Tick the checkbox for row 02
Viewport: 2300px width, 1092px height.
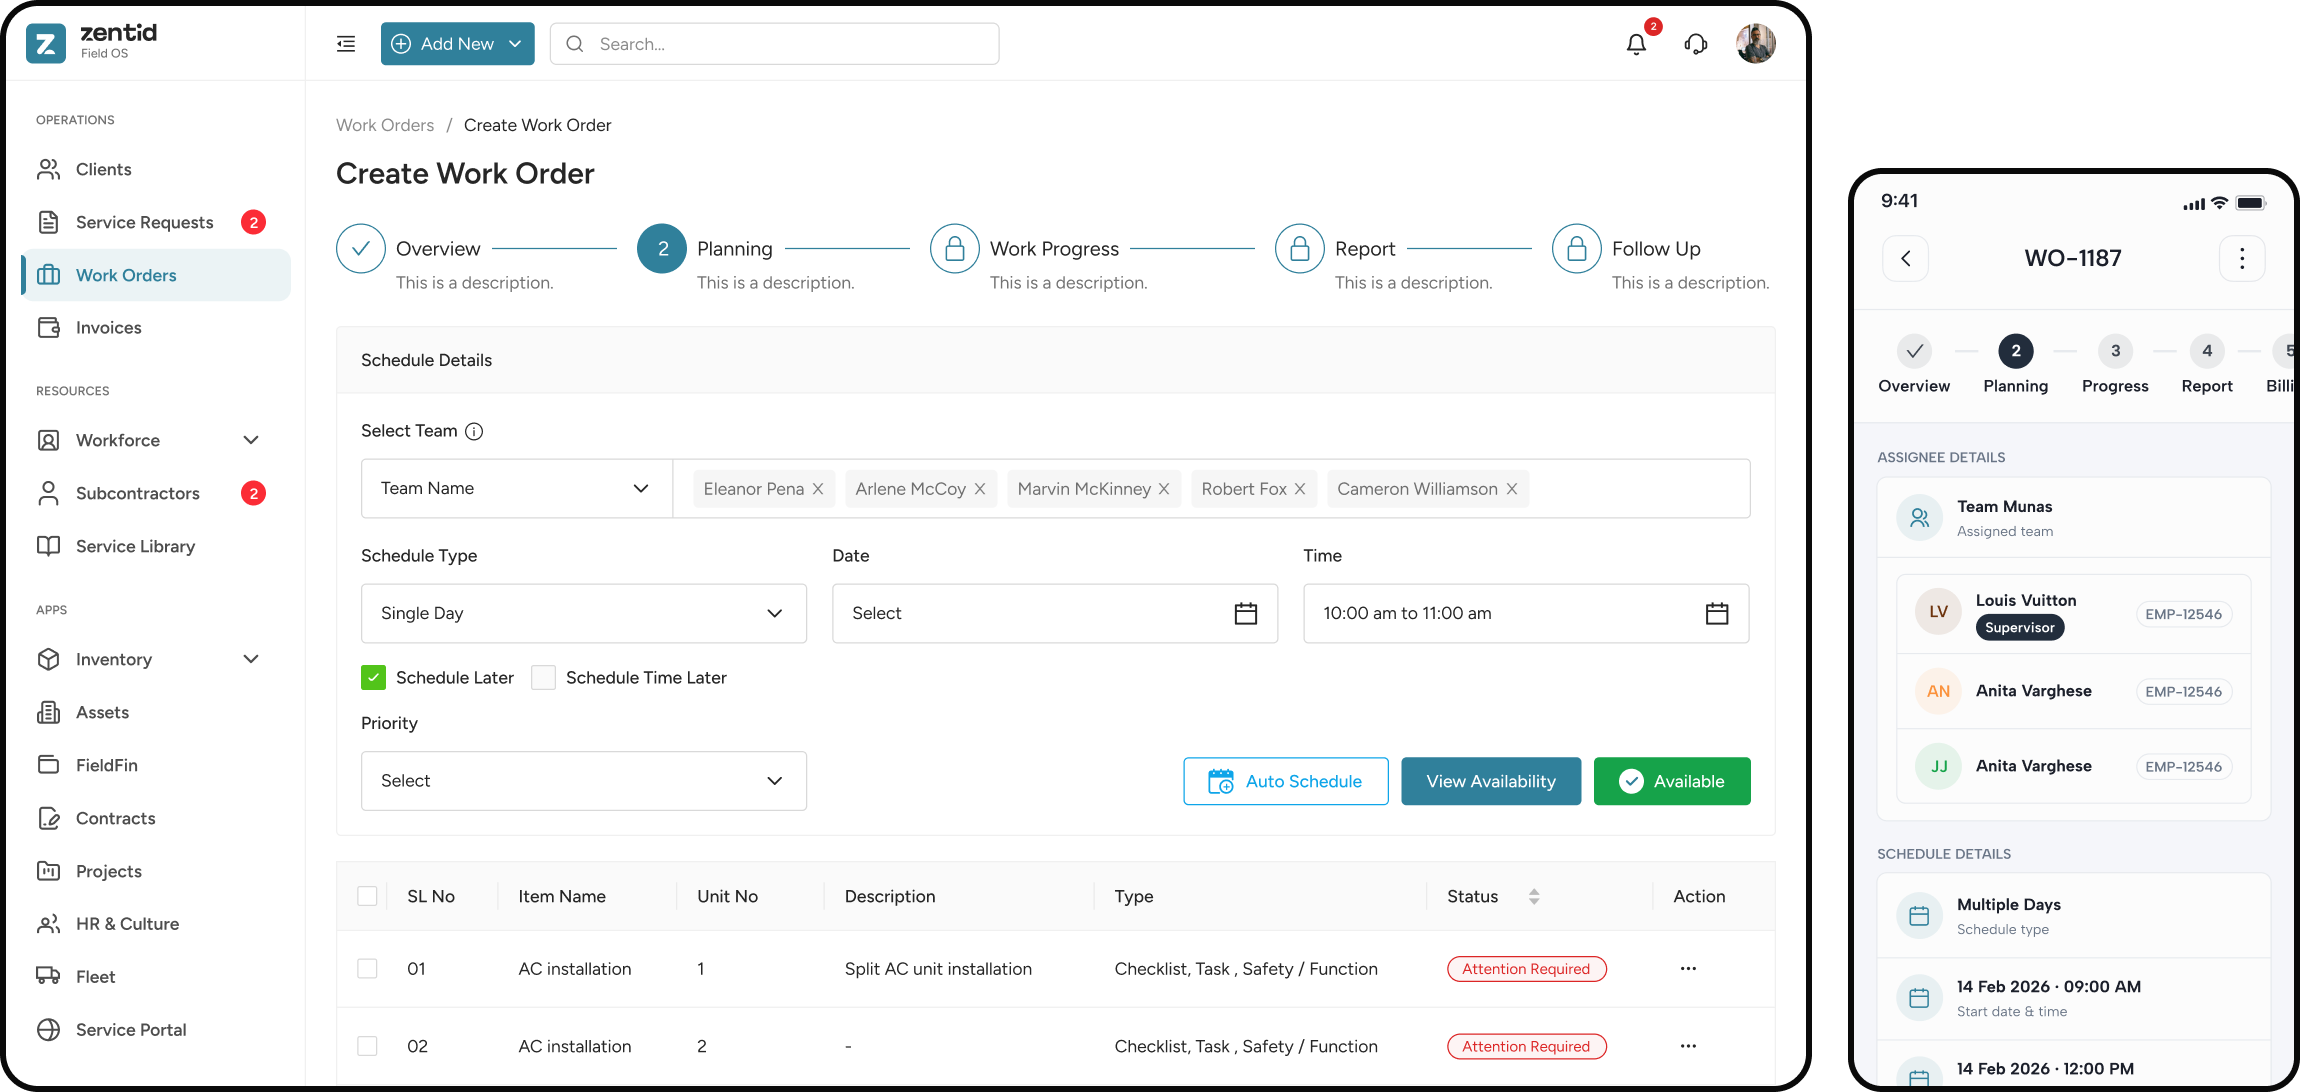point(367,1046)
